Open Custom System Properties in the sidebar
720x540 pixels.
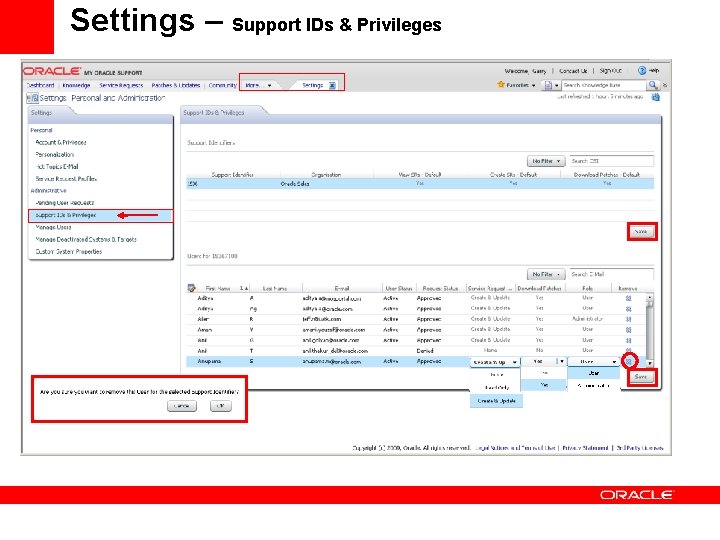coord(69,252)
